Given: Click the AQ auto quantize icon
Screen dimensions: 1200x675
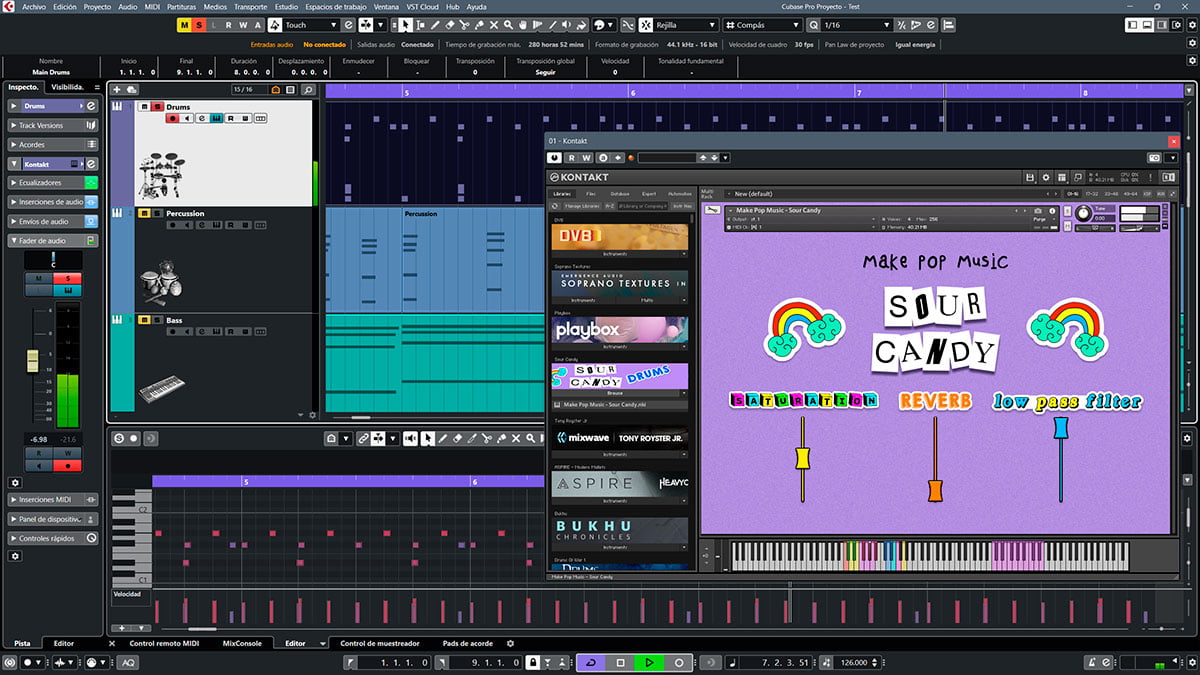Looking at the screenshot, I should point(128,663).
